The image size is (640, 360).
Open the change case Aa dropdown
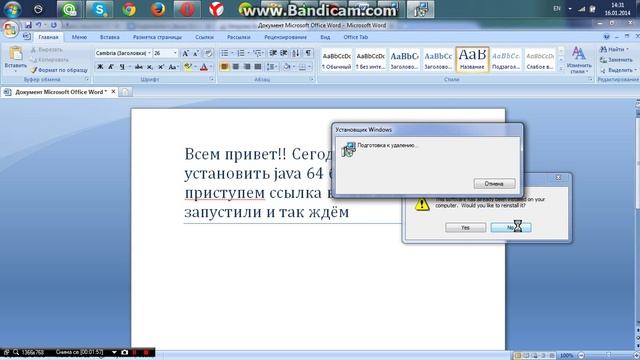click(173, 67)
